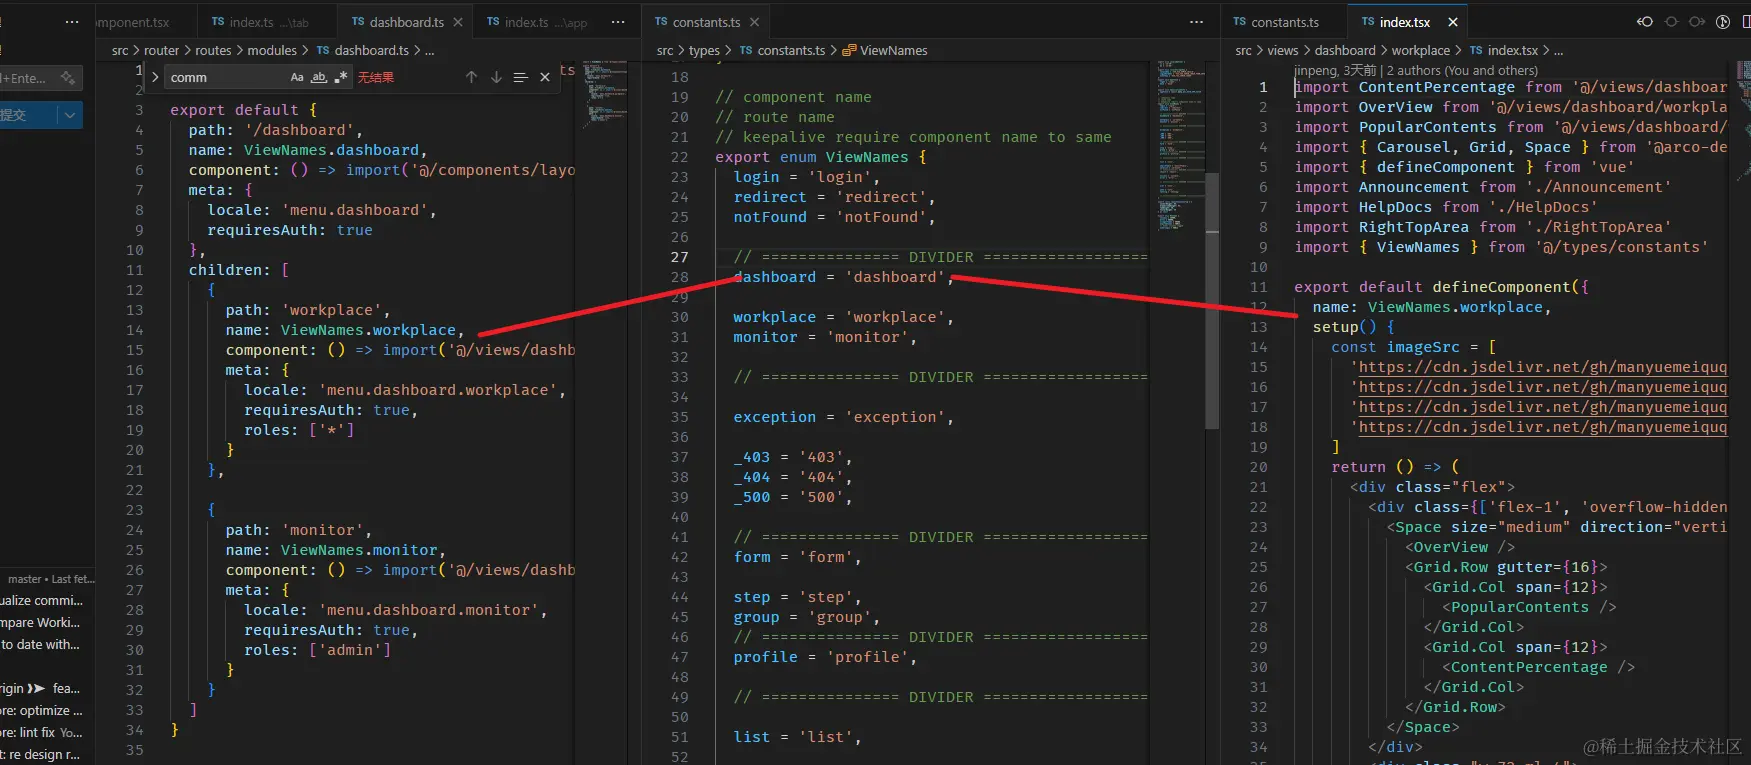Image resolution: width=1751 pixels, height=765 pixels.
Task: Go to previous match arrow
Action: (x=471, y=77)
